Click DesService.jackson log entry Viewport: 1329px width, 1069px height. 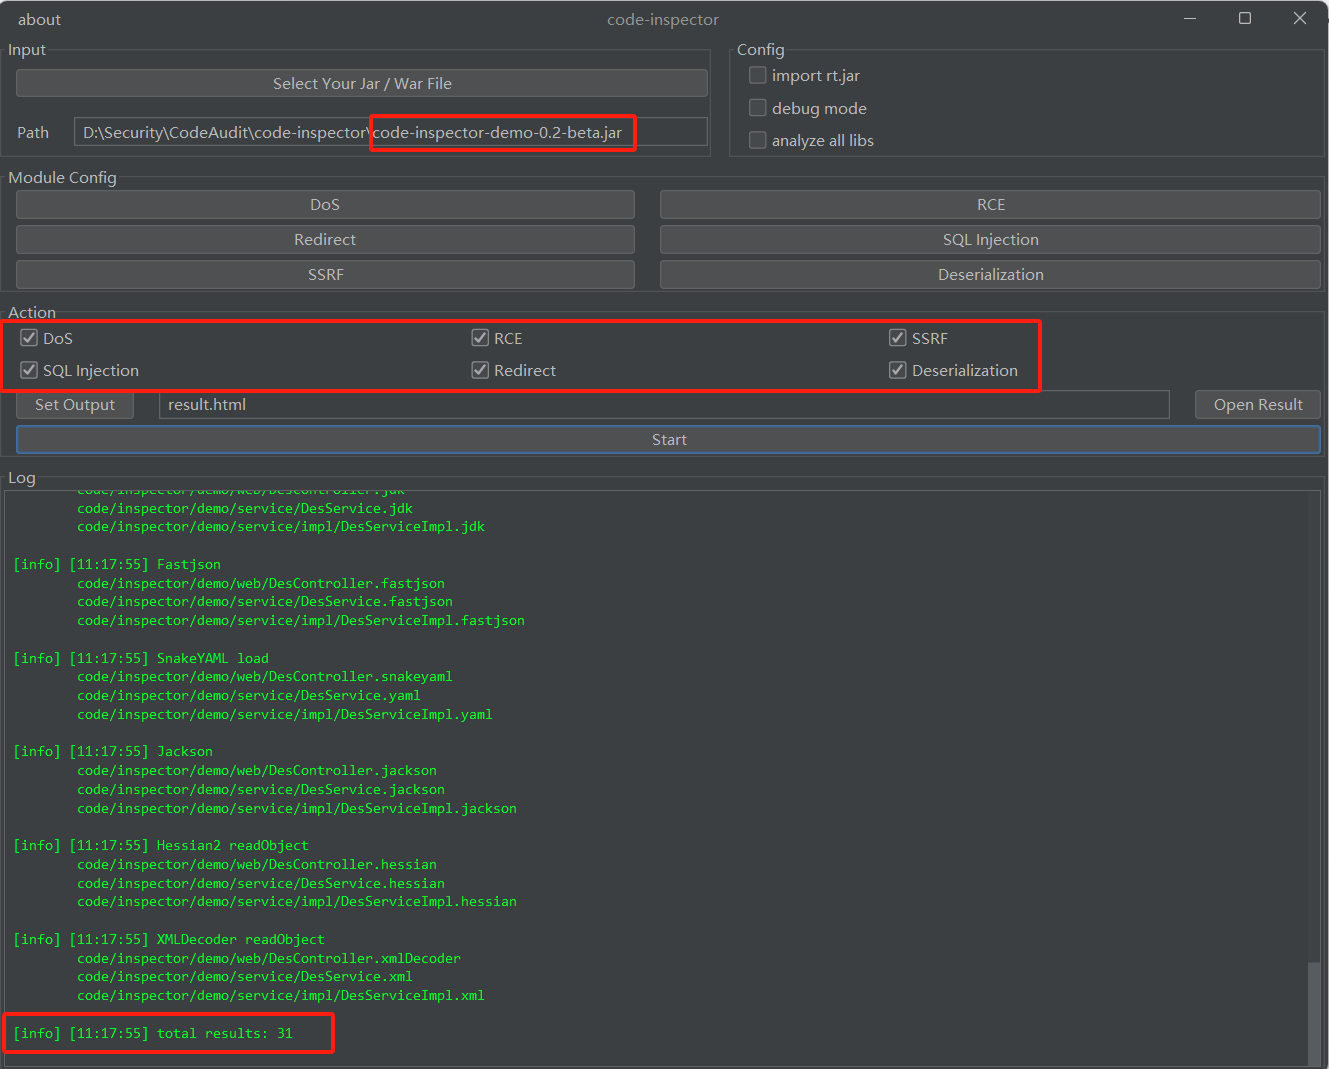[261, 790]
